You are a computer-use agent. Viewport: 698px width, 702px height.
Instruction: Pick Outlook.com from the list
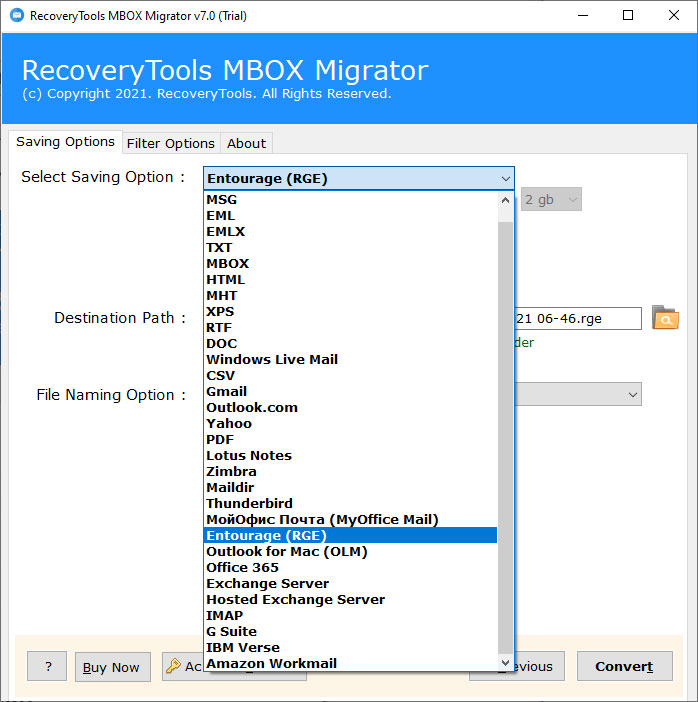click(351, 407)
